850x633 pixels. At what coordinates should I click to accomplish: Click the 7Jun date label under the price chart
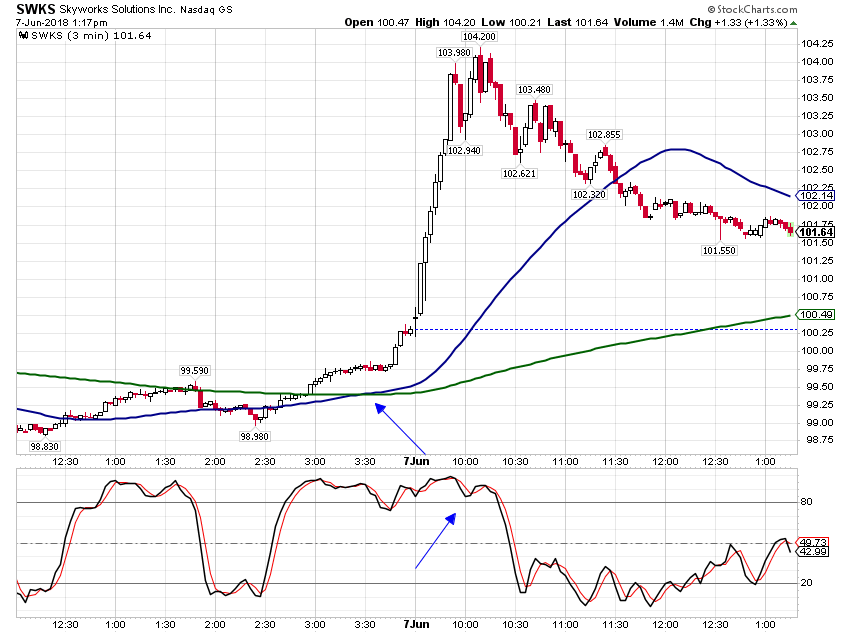(416, 461)
